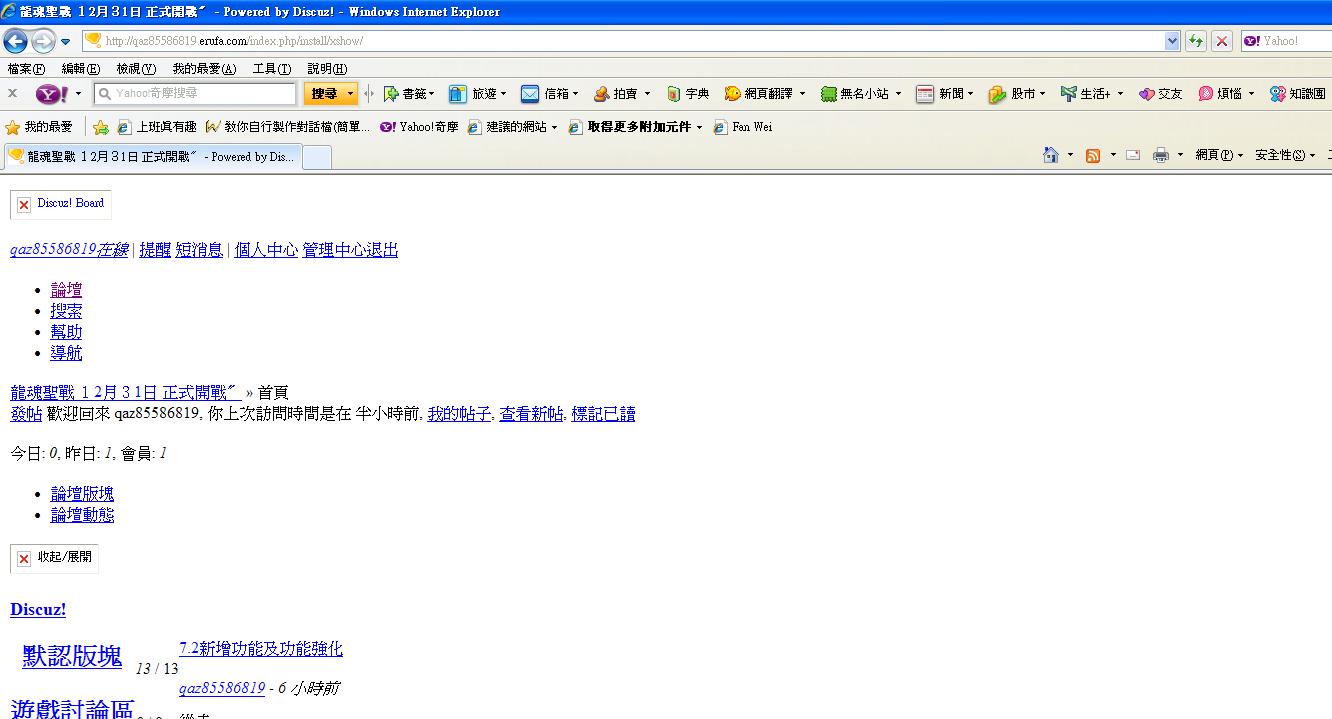
Task: Expand the address bar history dropdown
Action: click(x=1172, y=41)
